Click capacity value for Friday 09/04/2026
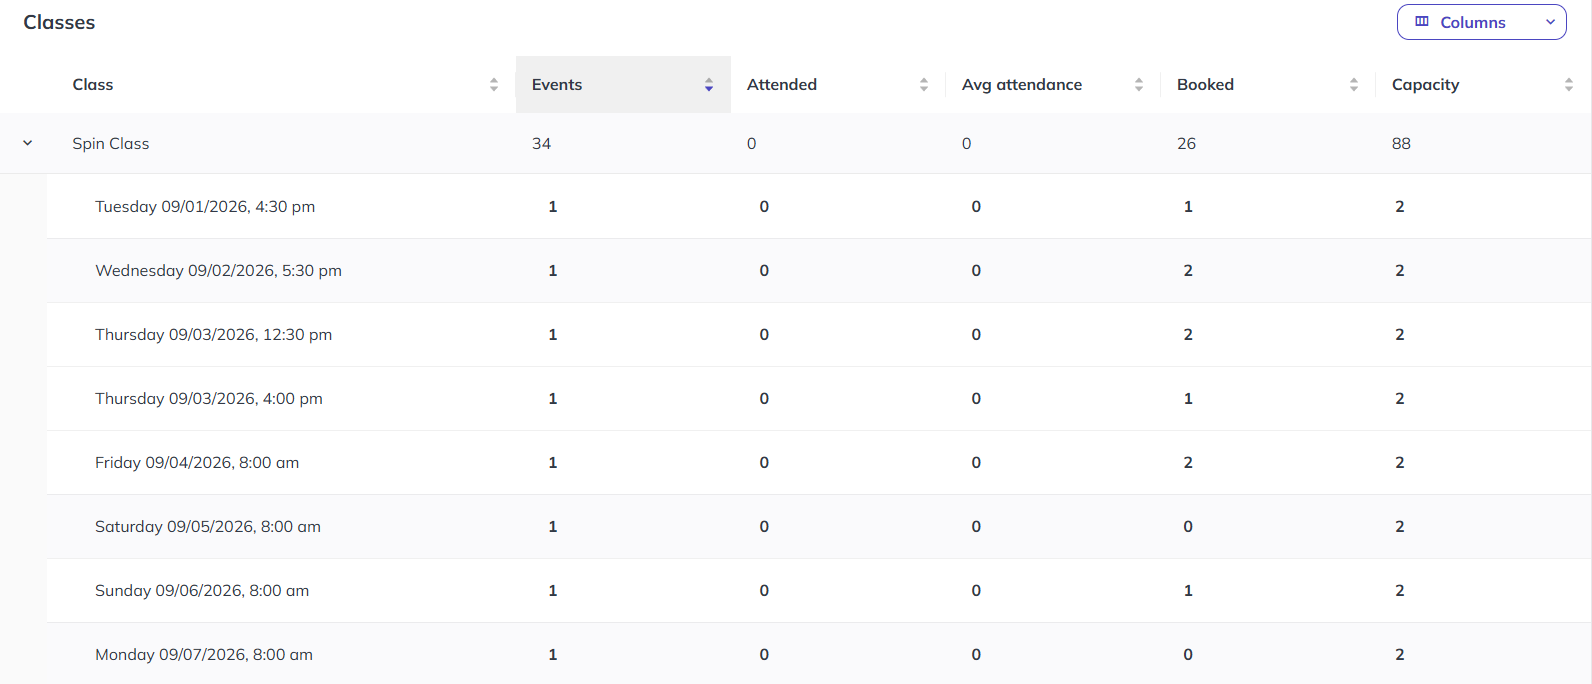This screenshot has width=1592, height=684. (x=1400, y=462)
